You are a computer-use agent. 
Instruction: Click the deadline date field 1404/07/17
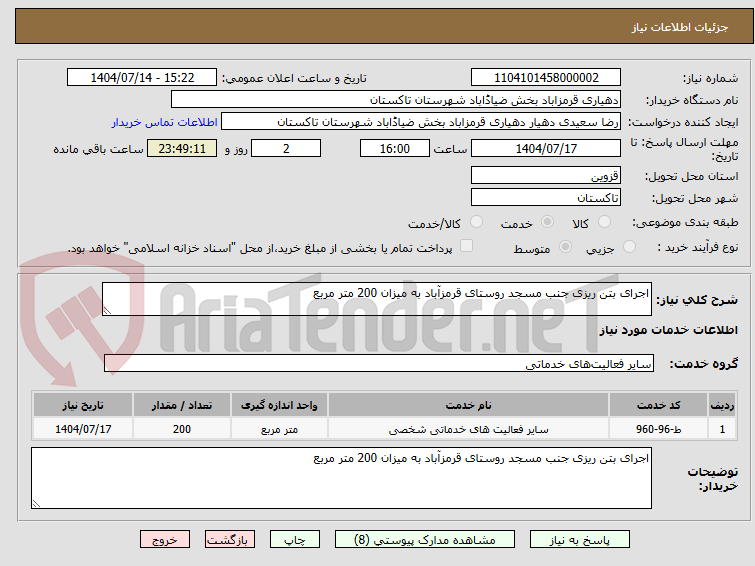click(546, 148)
